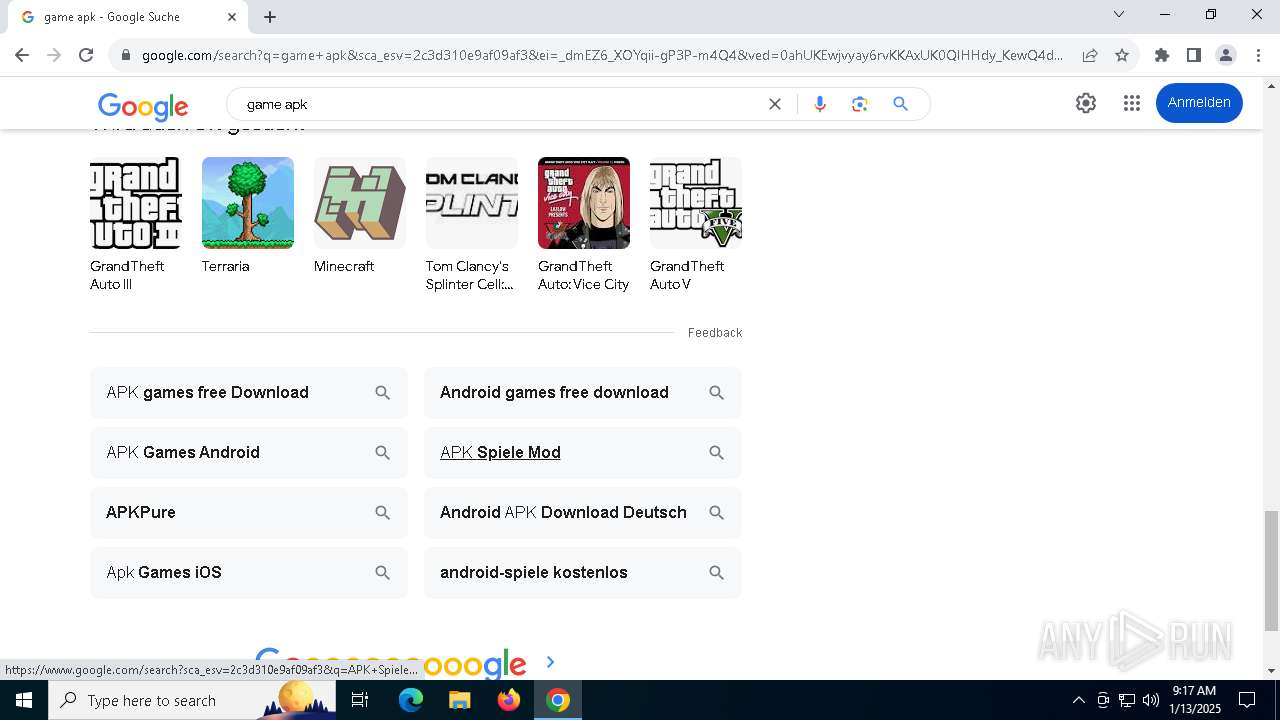Search 'APK Spiele Mod' suggestion
The width and height of the screenshot is (1280, 720).
[583, 453]
